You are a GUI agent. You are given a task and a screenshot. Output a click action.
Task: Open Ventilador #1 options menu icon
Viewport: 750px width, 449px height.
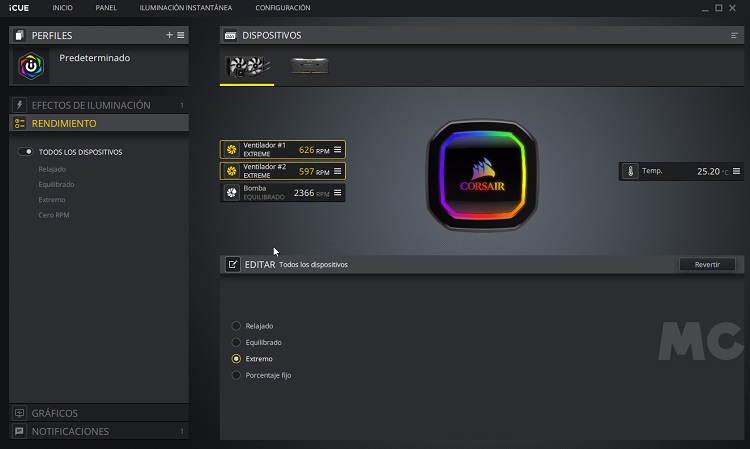[337, 149]
